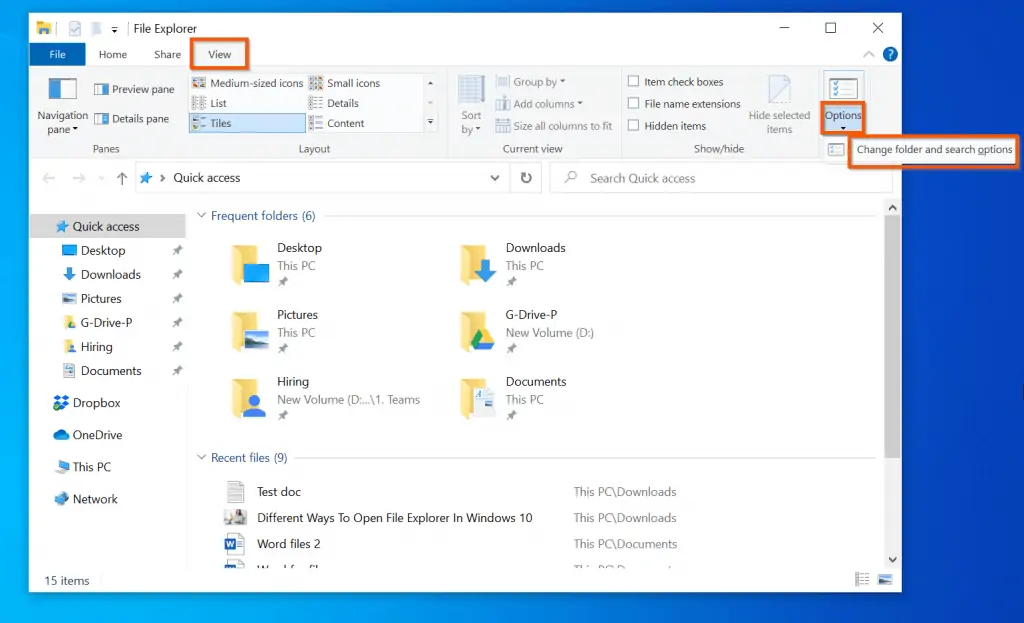The height and width of the screenshot is (623, 1024).
Task: Open the Sort by menu
Action: click(471, 106)
